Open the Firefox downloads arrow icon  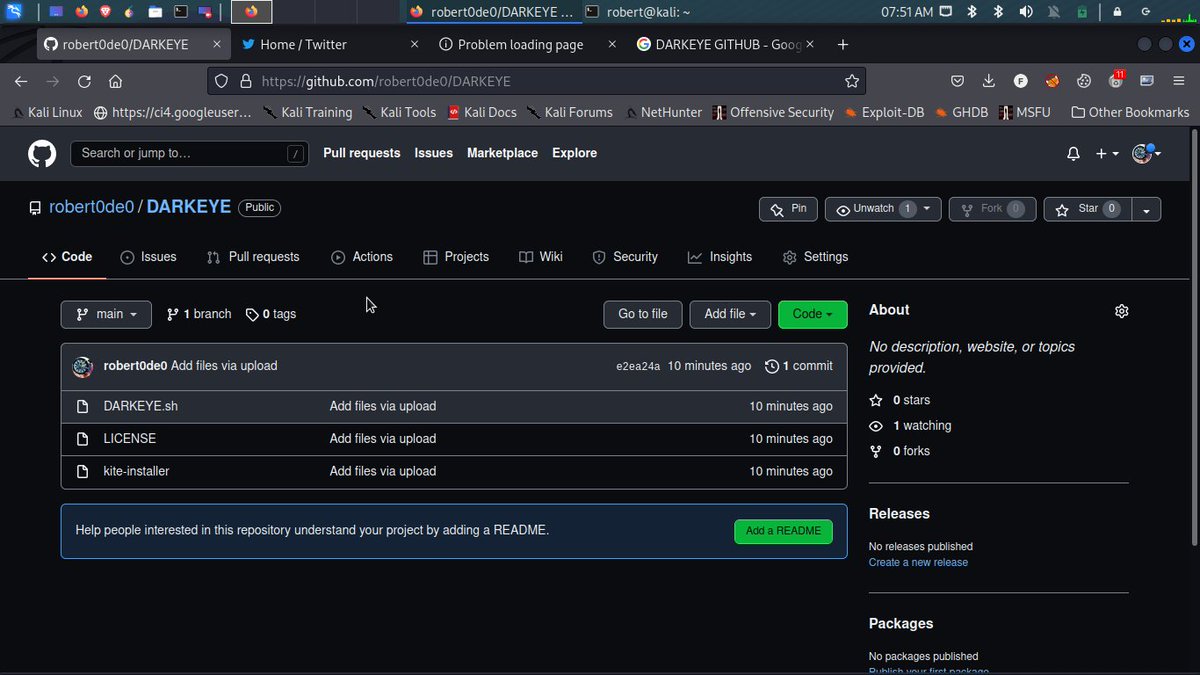[989, 81]
